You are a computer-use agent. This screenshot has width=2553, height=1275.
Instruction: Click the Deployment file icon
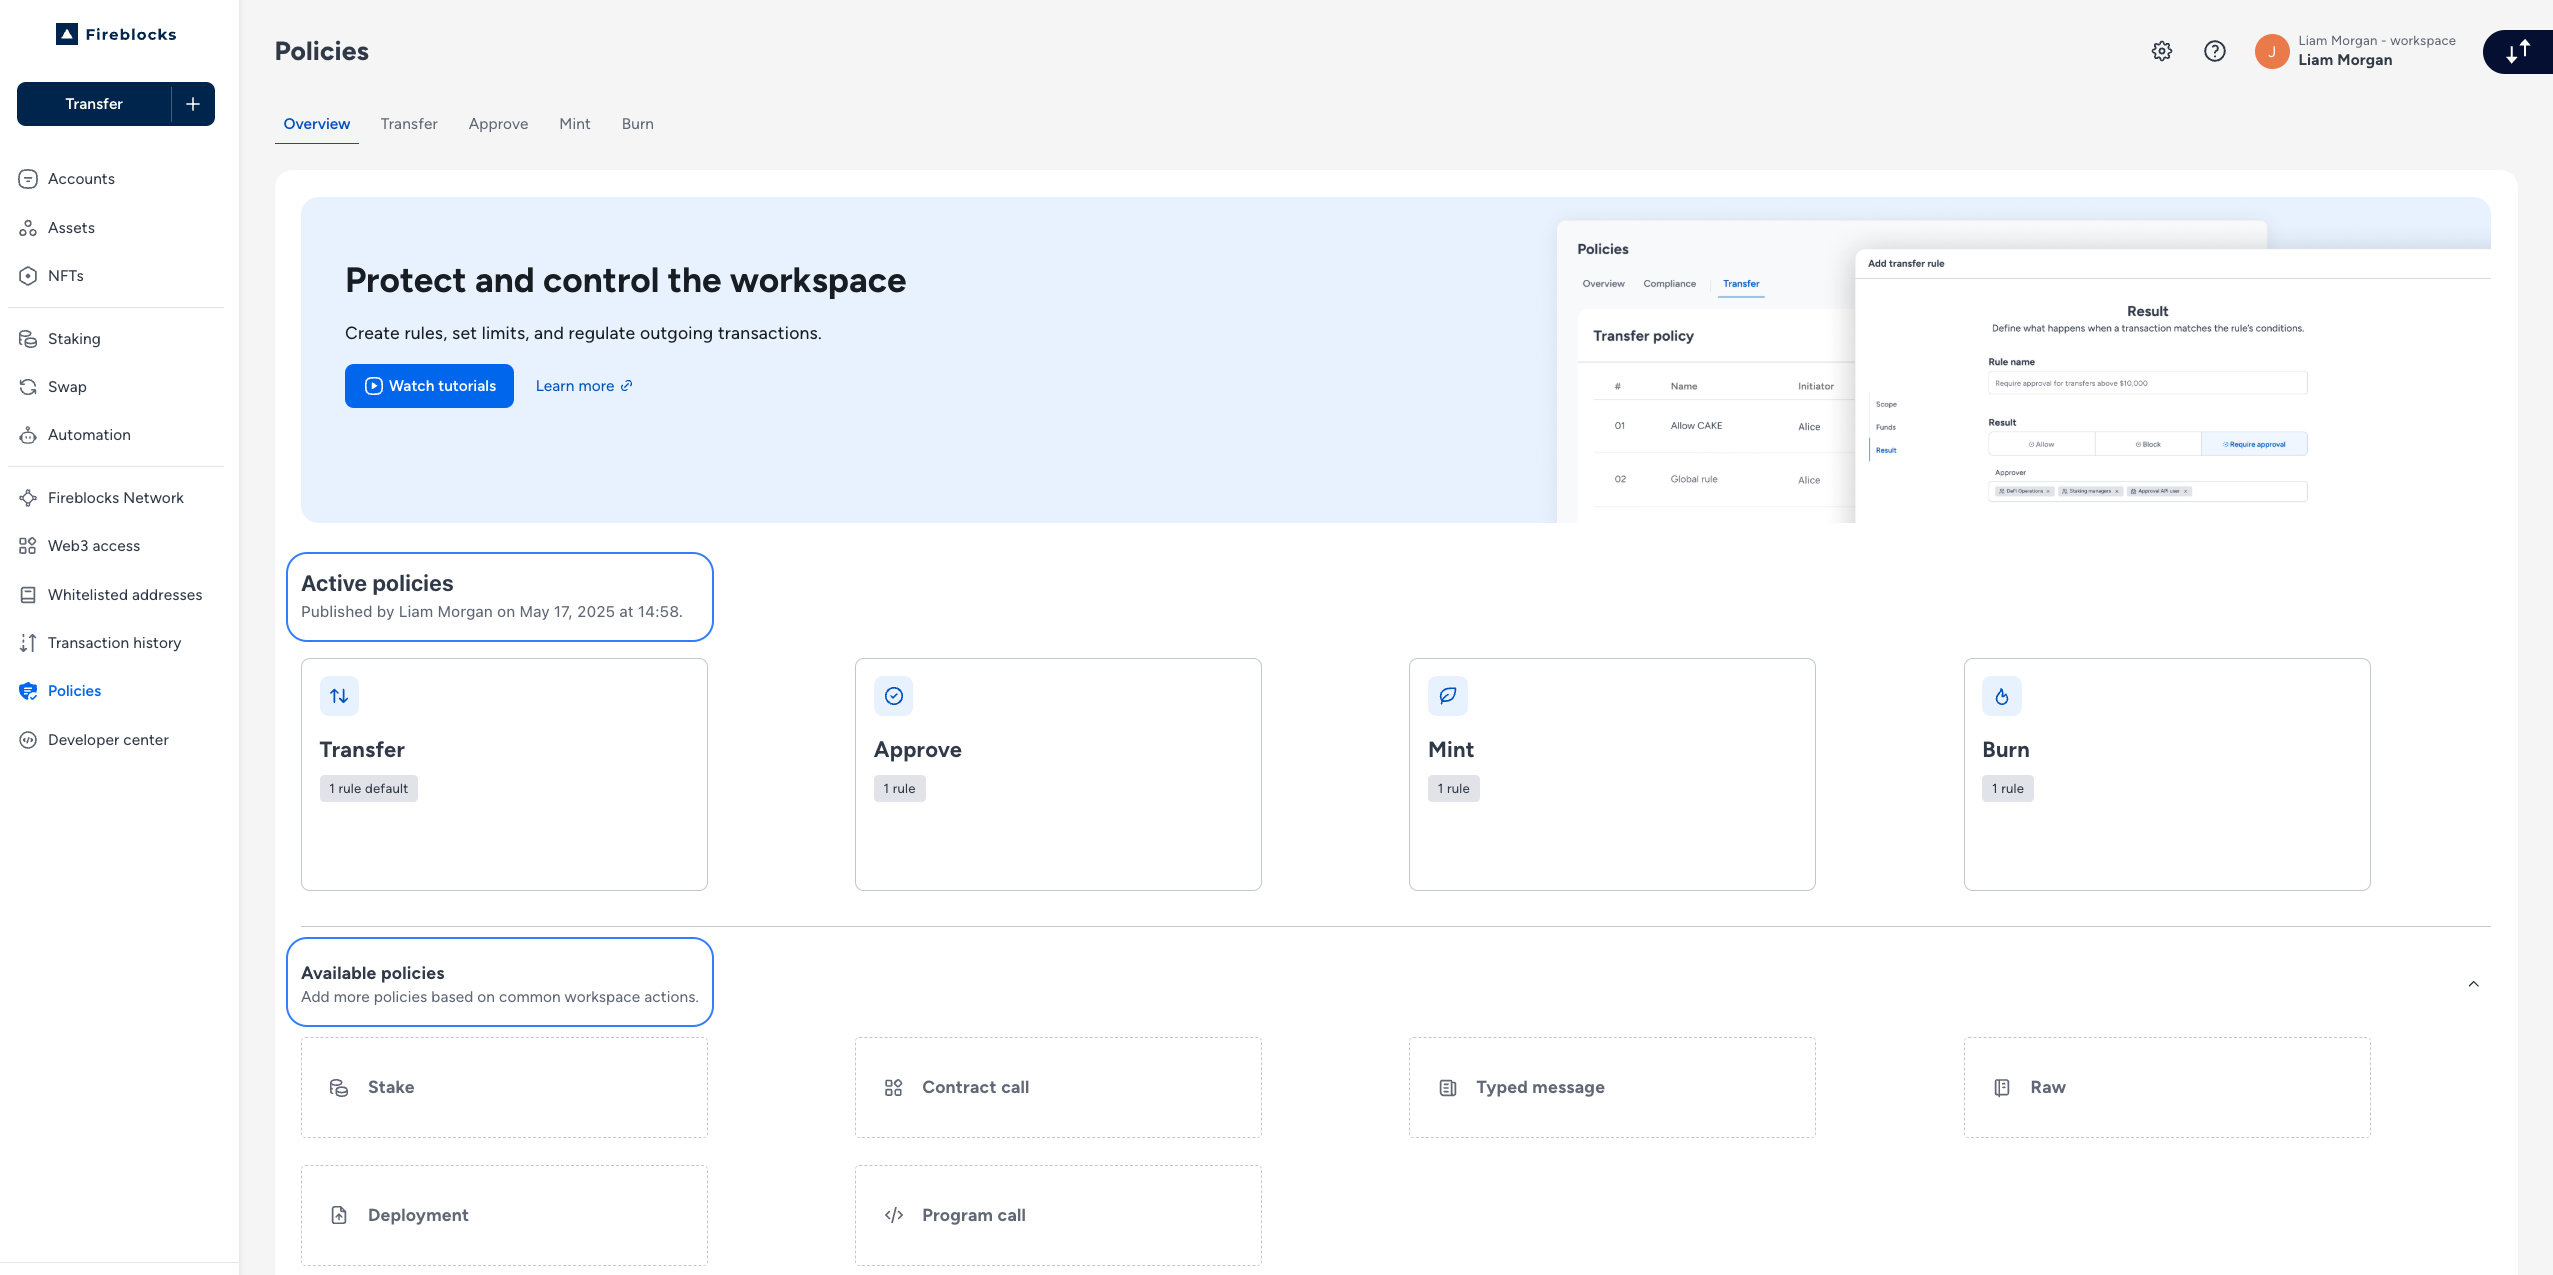coord(339,1216)
